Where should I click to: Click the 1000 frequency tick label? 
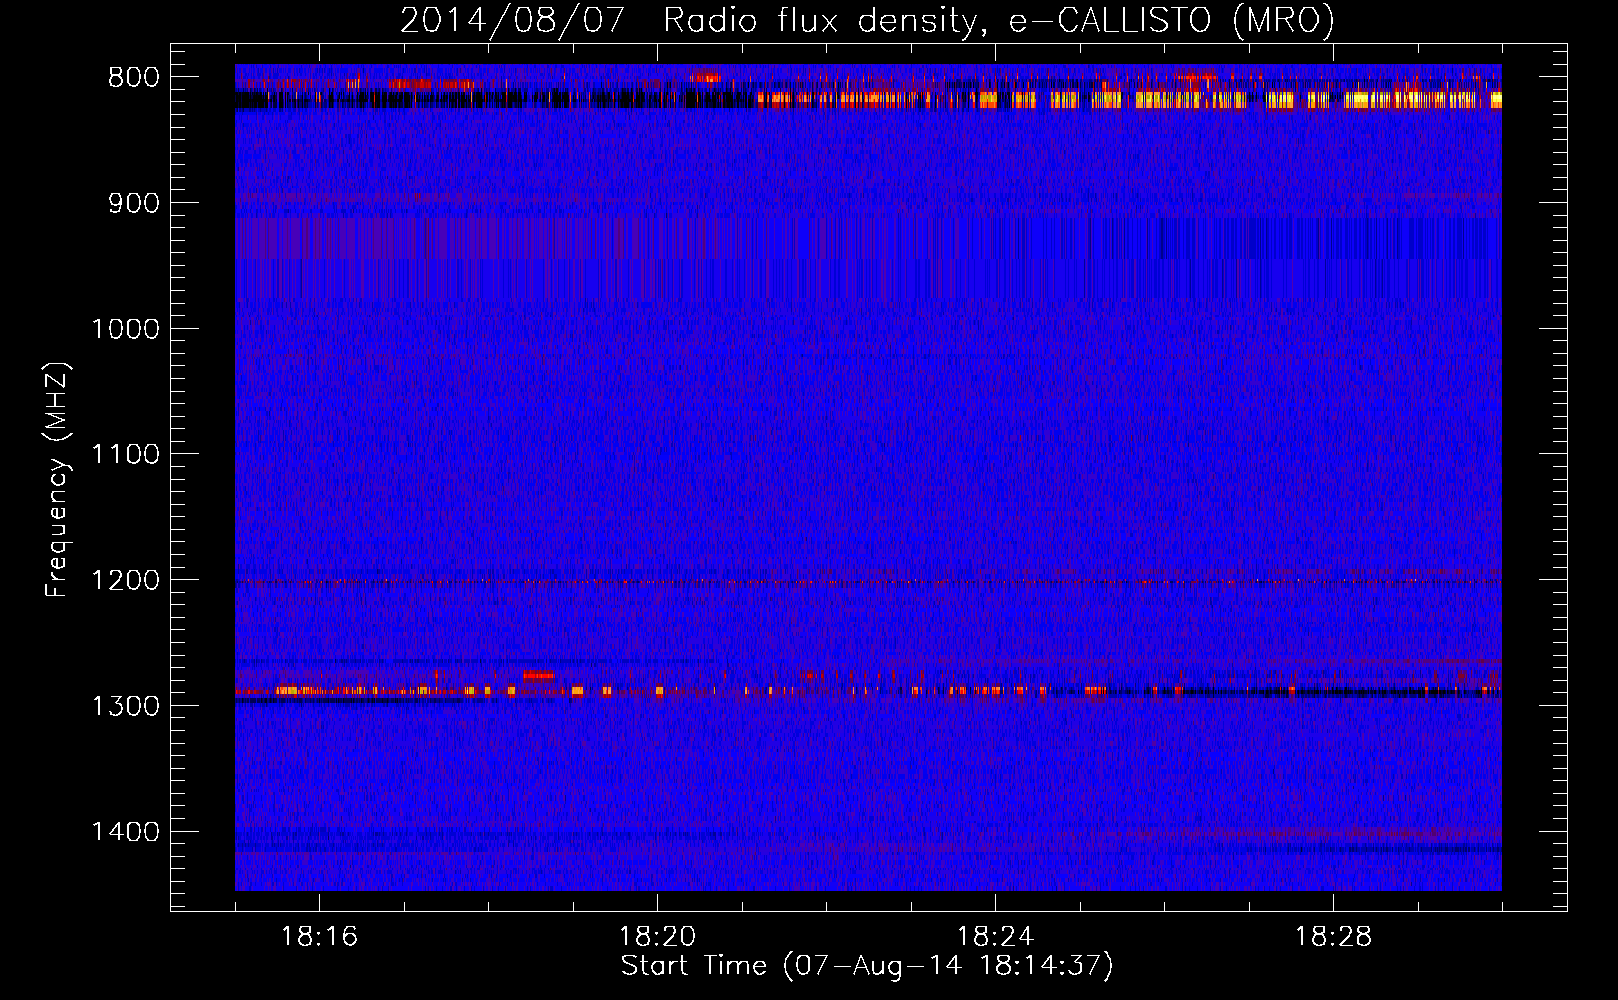pyautogui.click(x=125, y=329)
